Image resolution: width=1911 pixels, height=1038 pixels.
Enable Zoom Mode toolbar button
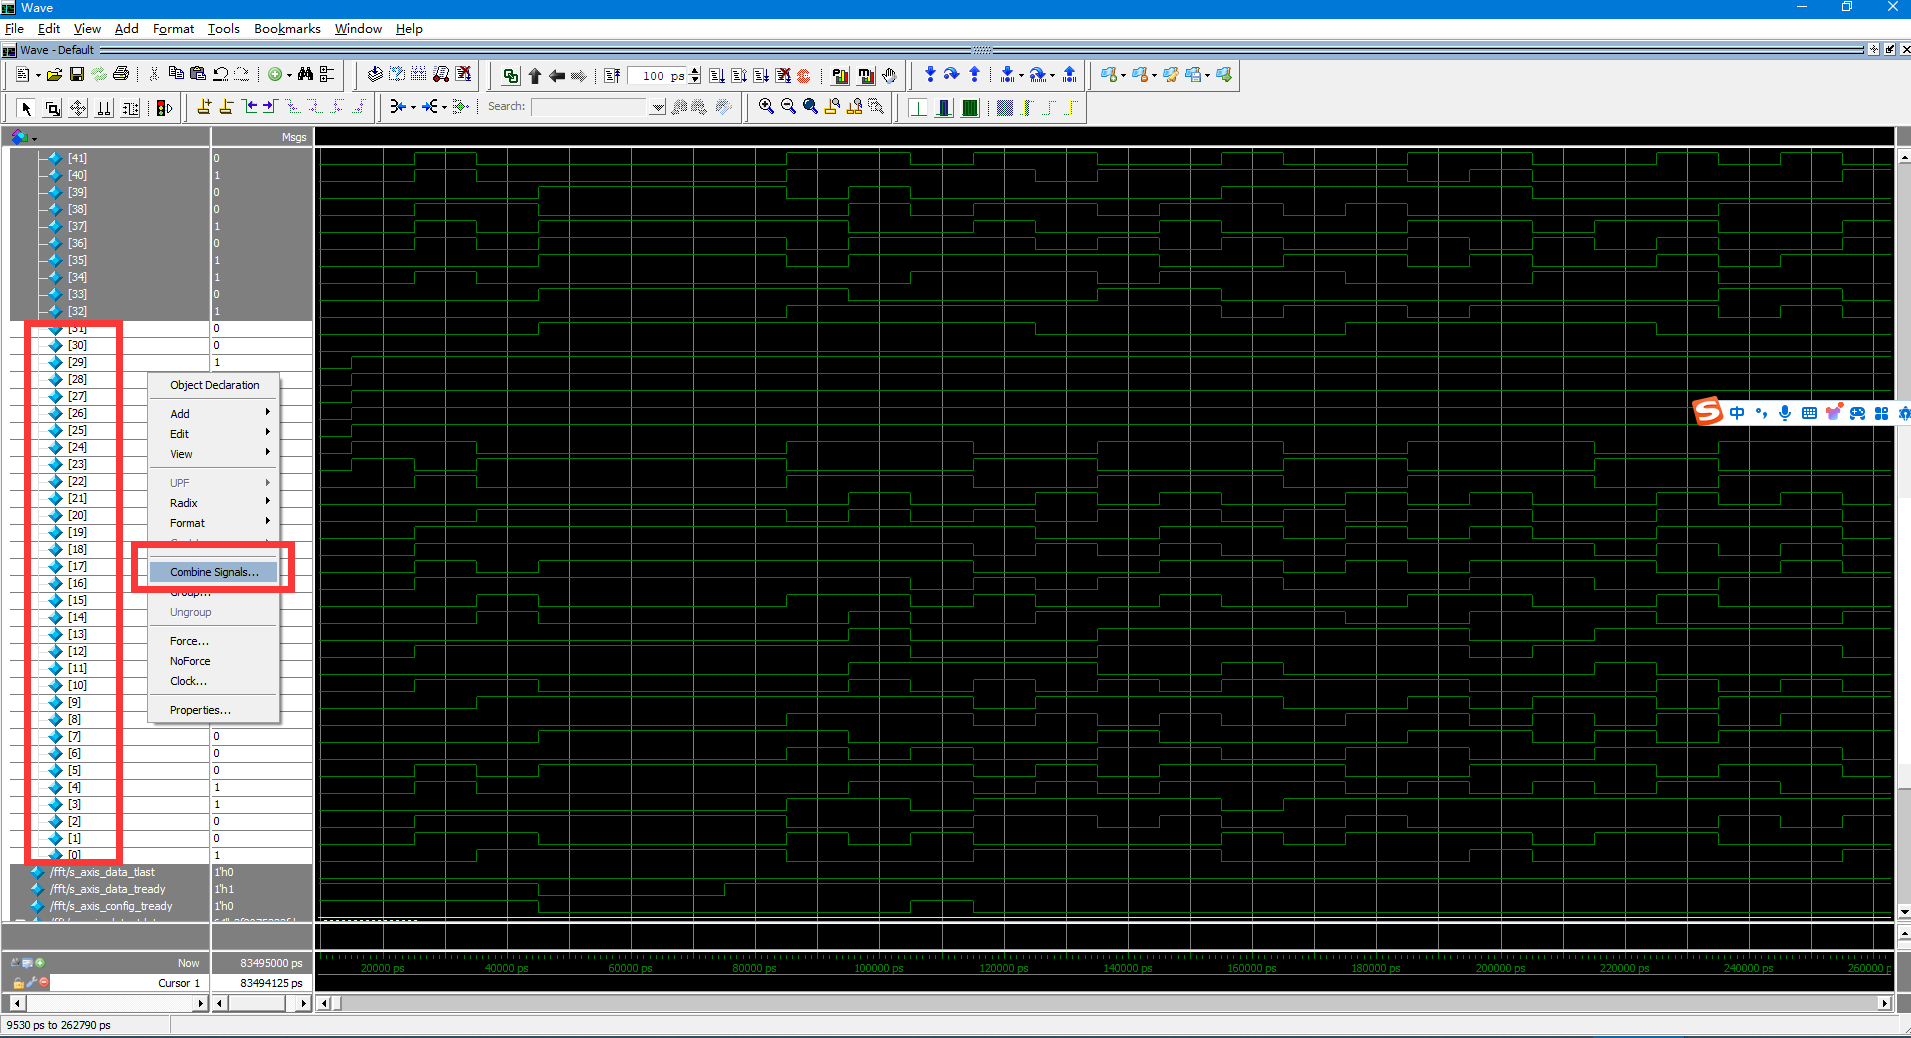(x=53, y=108)
